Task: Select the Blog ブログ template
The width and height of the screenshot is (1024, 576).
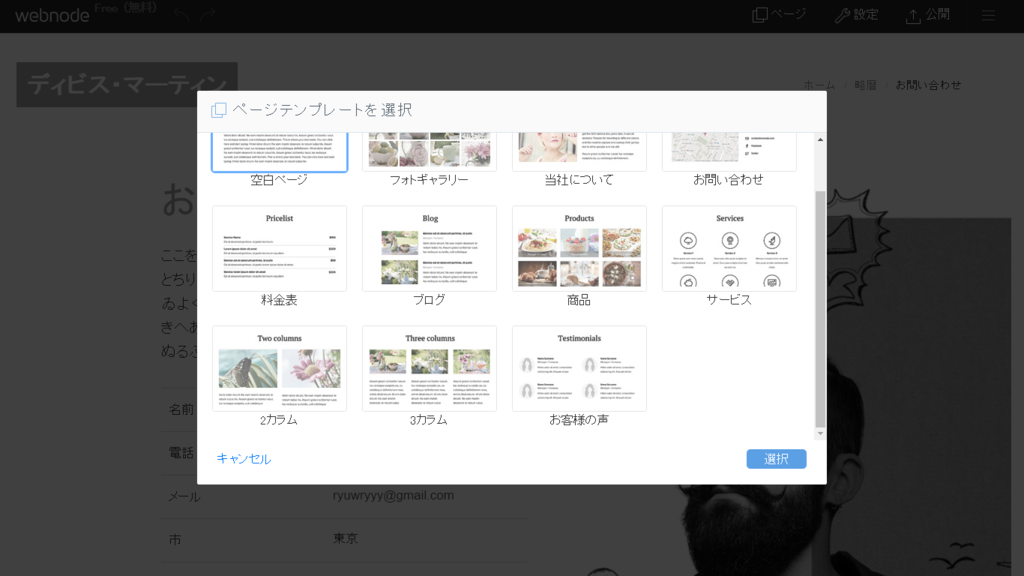Action: (429, 248)
